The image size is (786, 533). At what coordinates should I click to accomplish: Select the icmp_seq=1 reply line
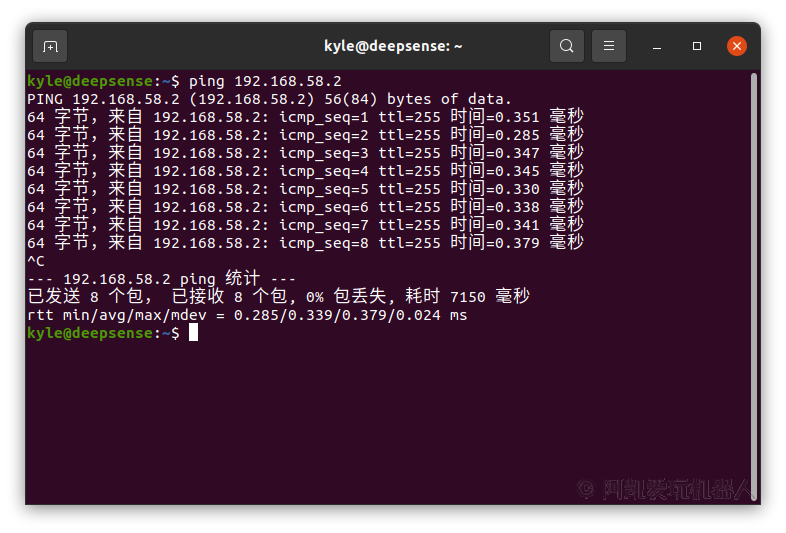(x=304, y=117)
